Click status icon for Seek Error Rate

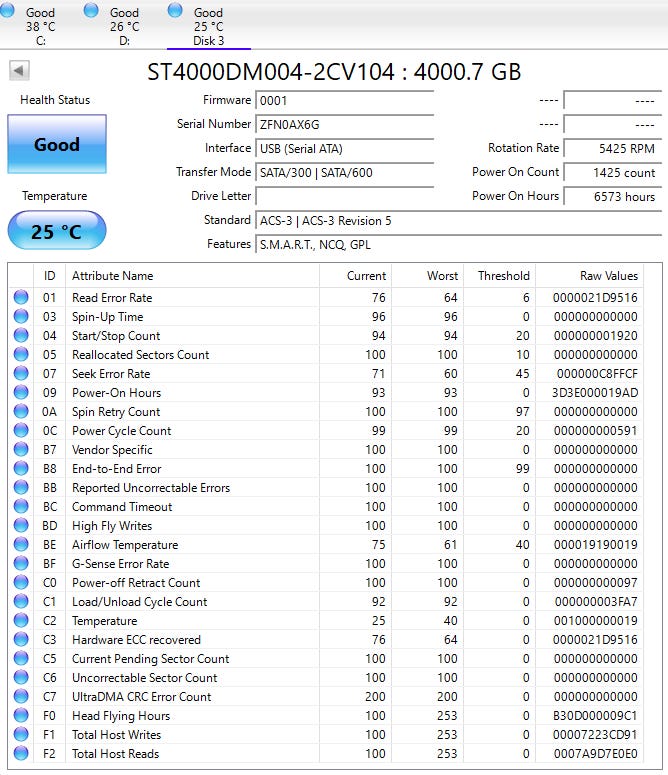(x=21, y=373)
